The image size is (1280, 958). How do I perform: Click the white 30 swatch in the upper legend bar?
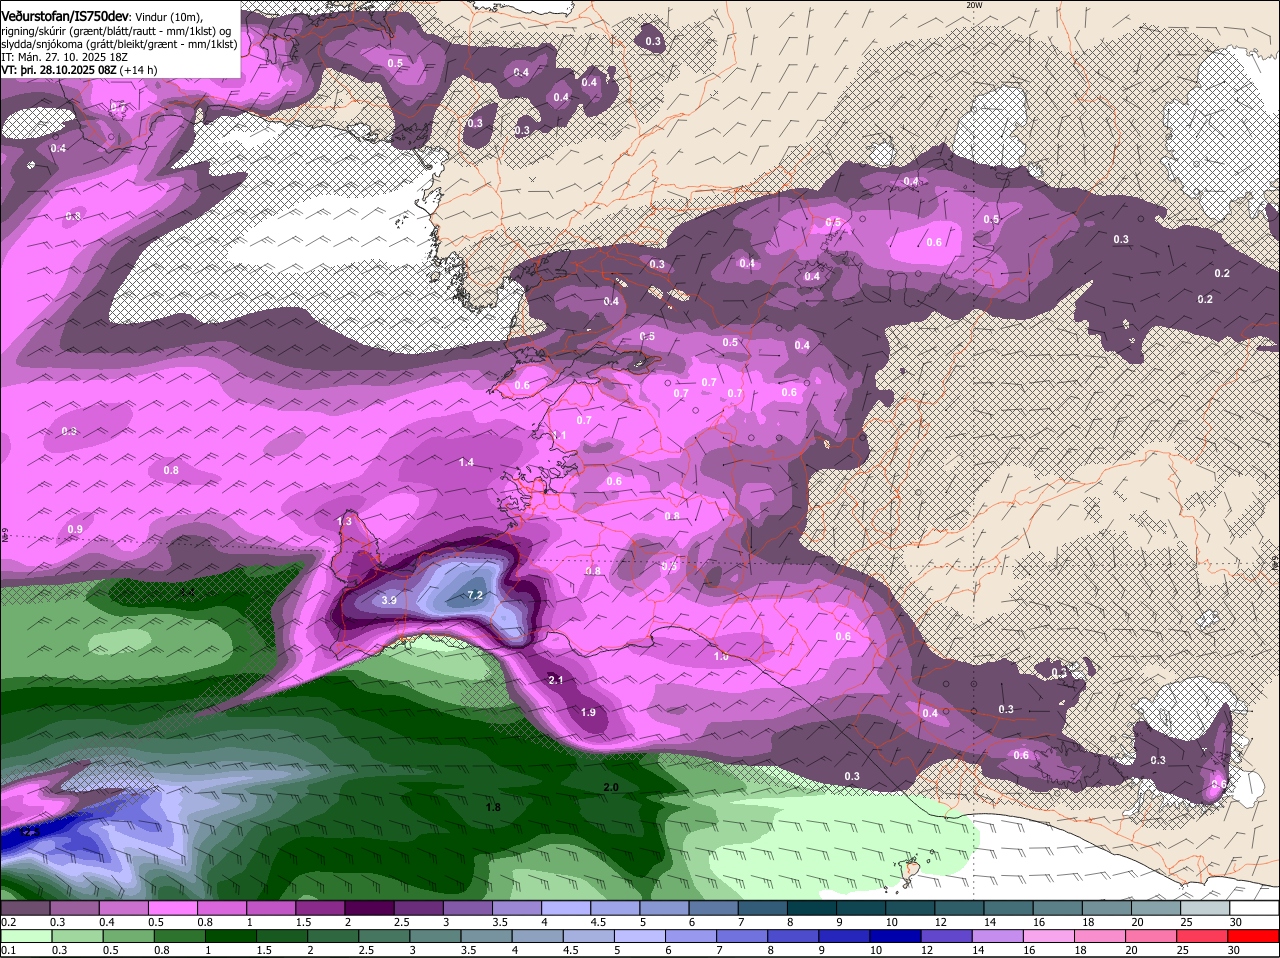(1254, 908)
